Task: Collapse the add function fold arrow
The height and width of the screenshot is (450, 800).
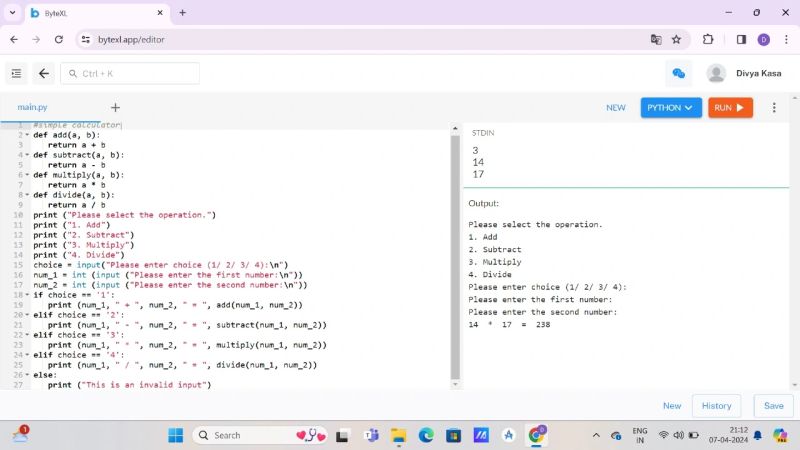Action: pyautogui.click(x=27, y=134)
